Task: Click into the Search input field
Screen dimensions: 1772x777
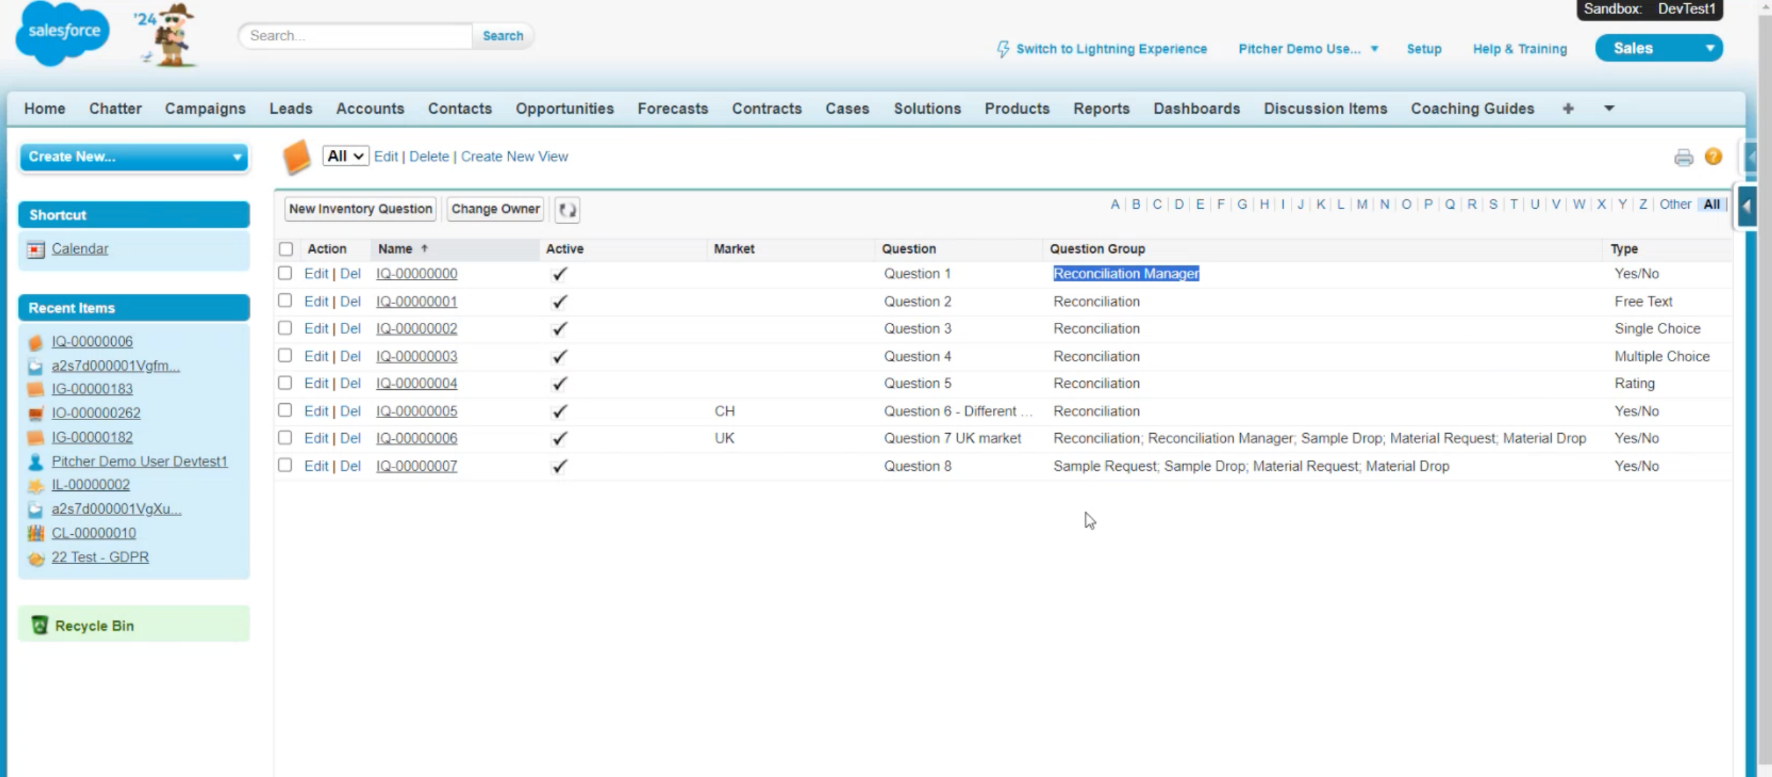Action: click(355, 36)
